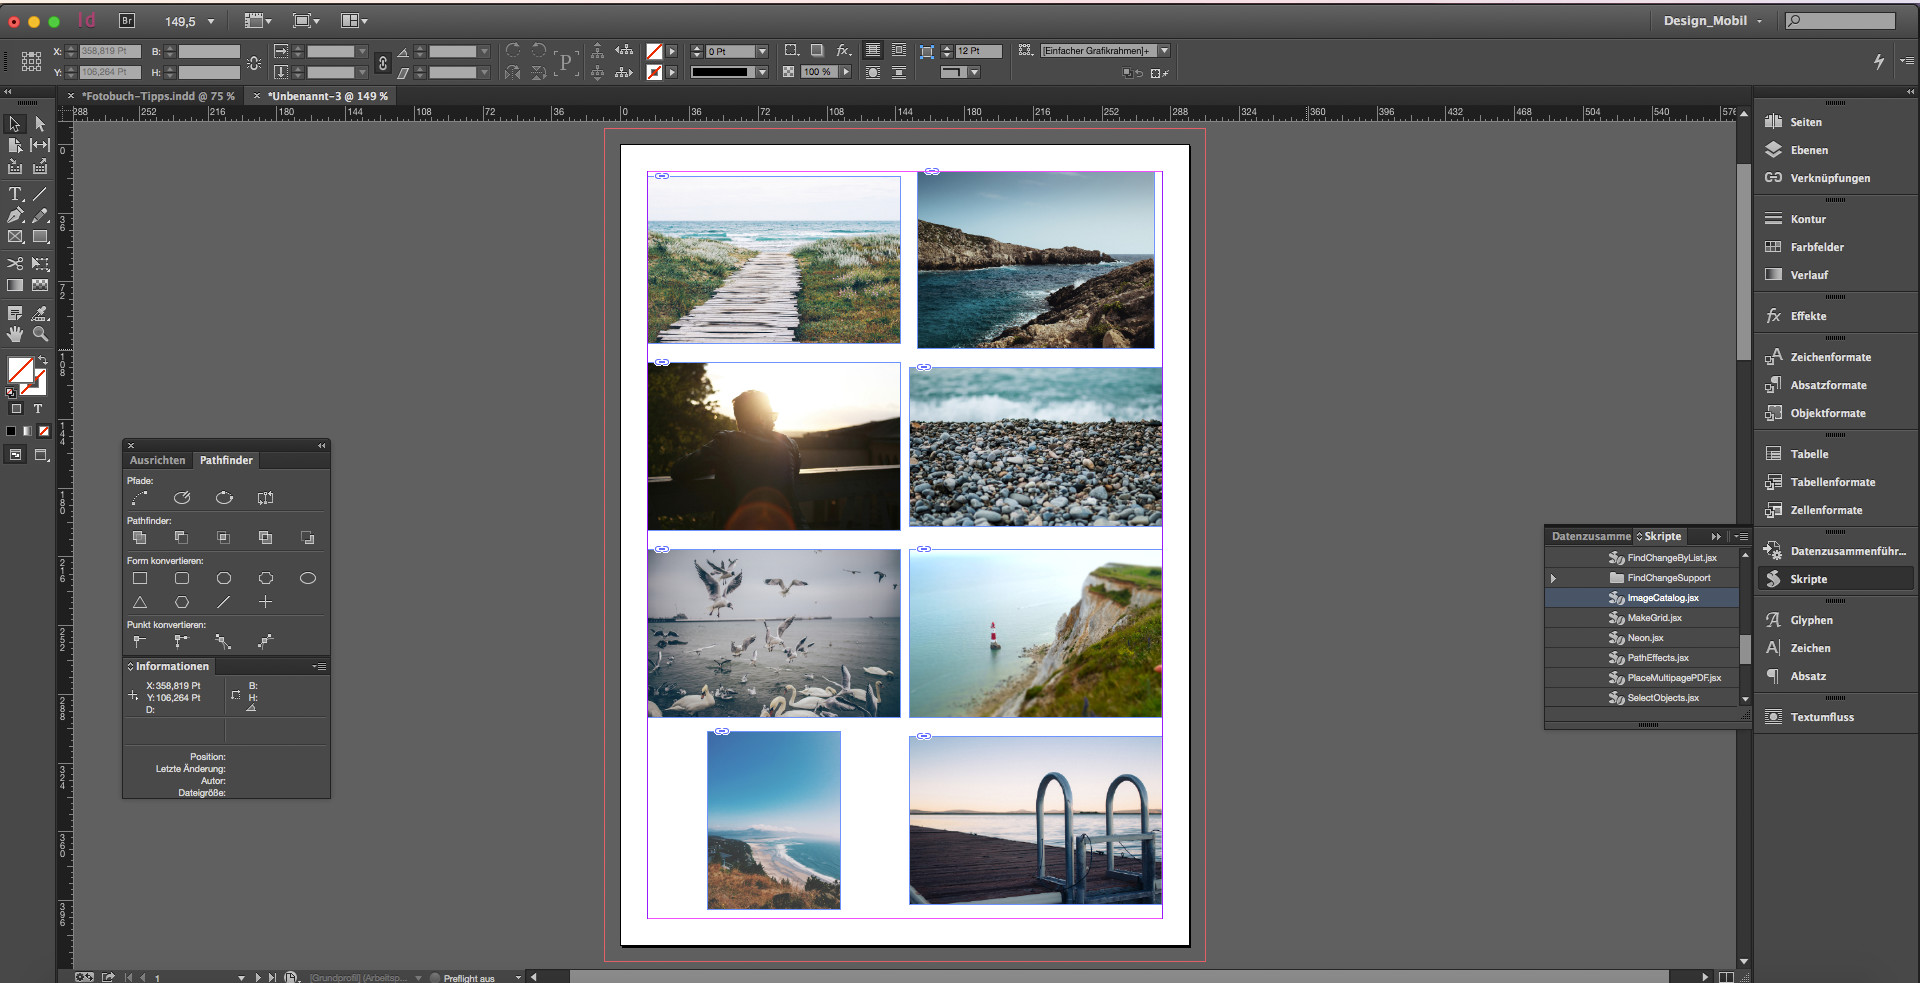Viewport: 1920px width, 983px height.
Task: Open the Effekte panel
Action: tap(1807, 315)
